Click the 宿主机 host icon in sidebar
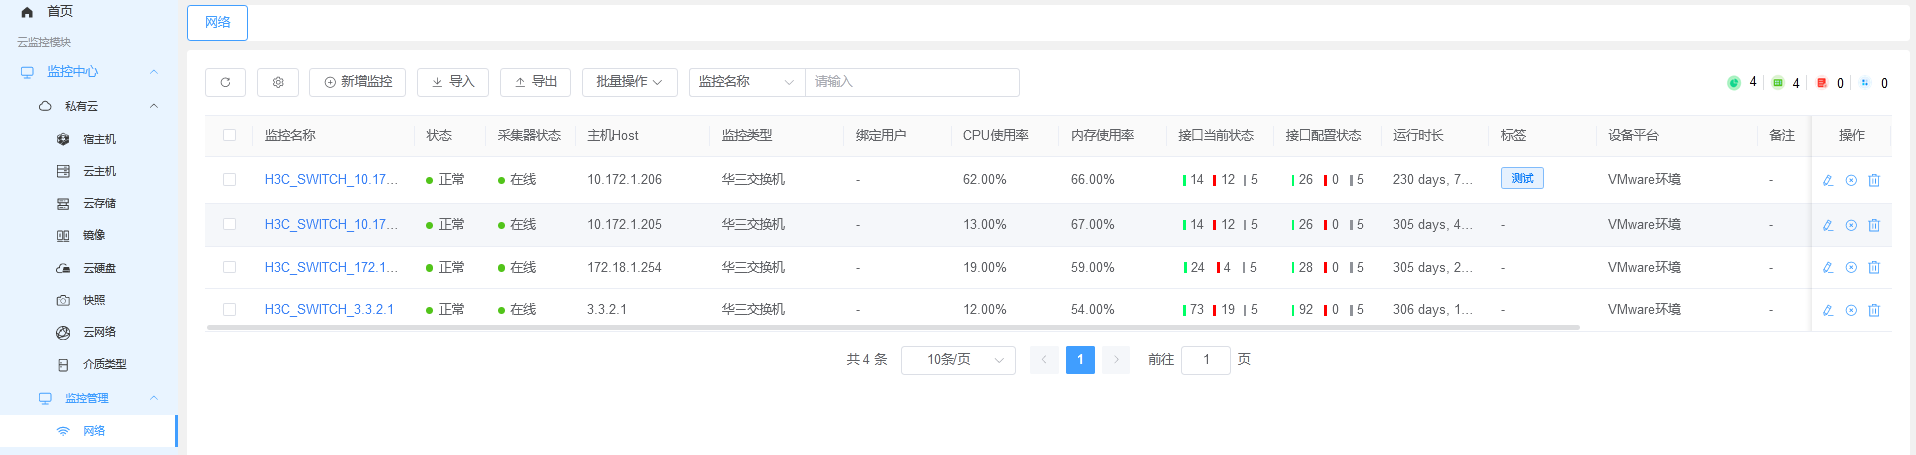Screen dimensions: 1916x455 coord(63,139)
